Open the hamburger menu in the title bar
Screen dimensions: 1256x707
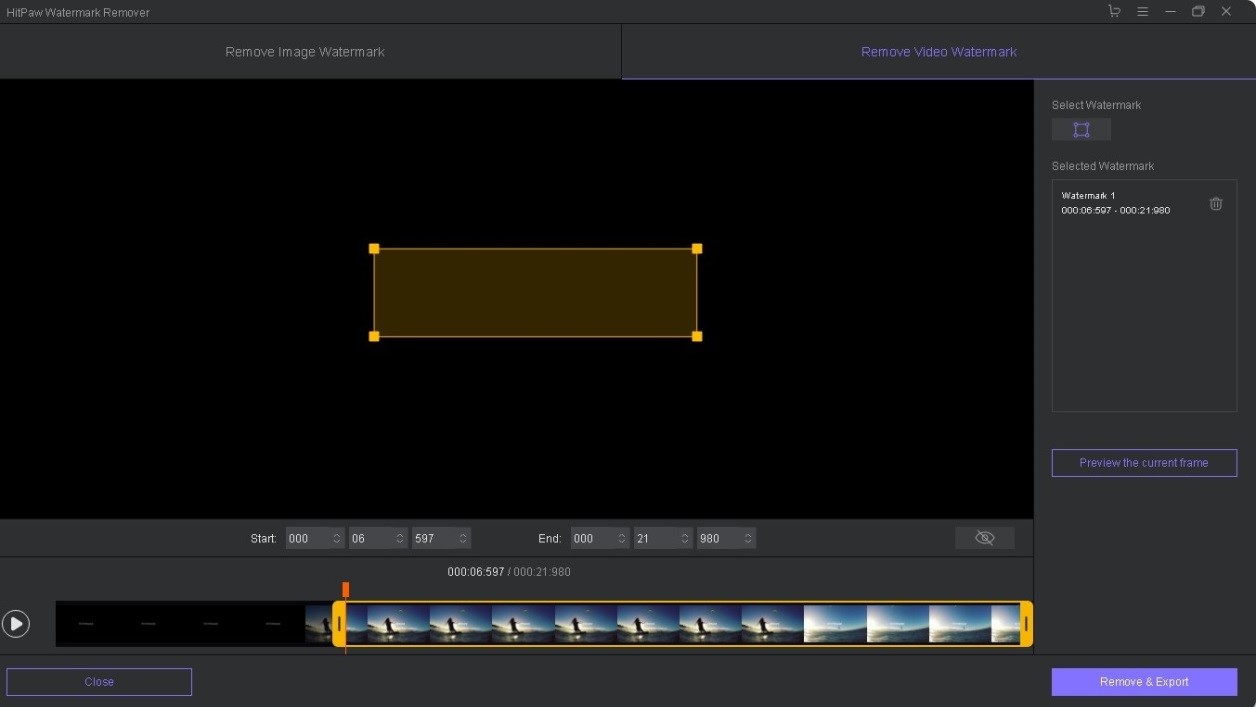coord(1142,11)
